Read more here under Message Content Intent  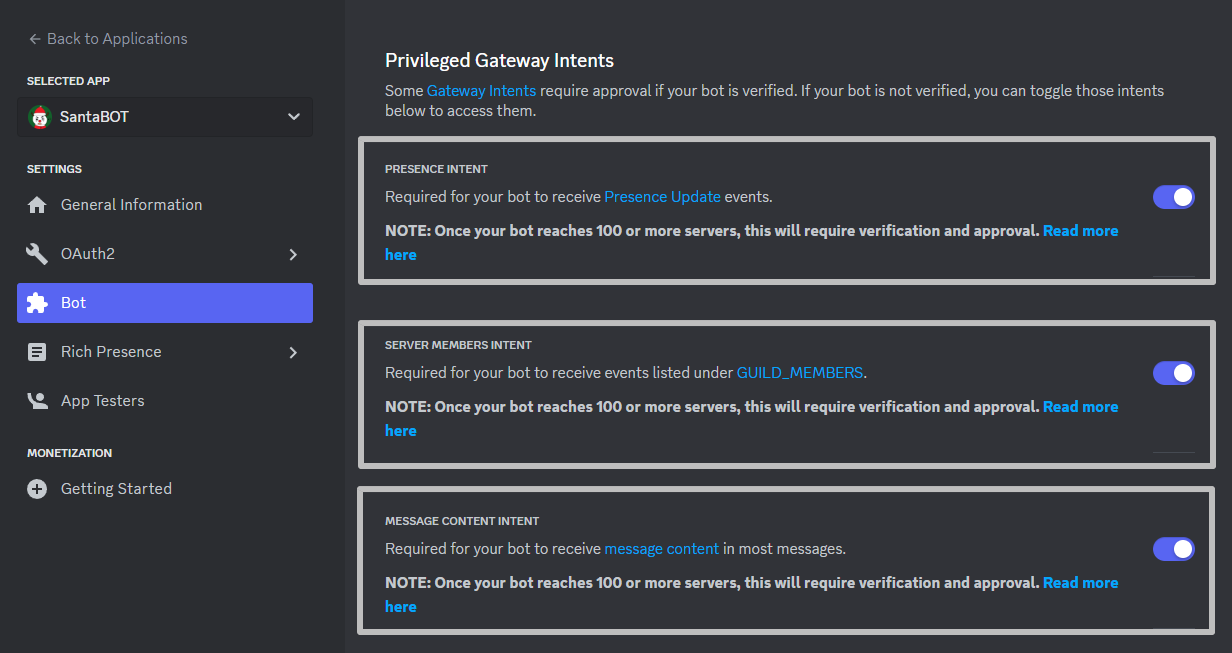pyautogui.click(x=1080, y=583)
